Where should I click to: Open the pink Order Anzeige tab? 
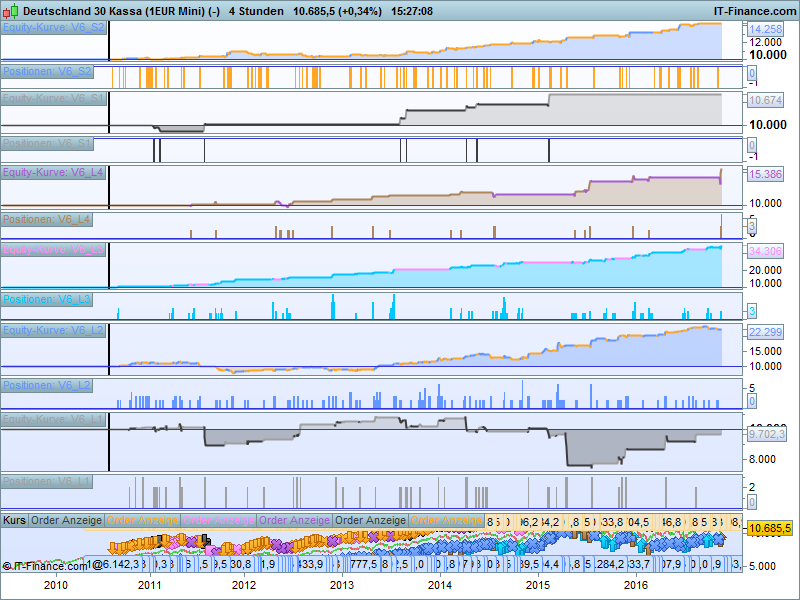coord(218,520)
